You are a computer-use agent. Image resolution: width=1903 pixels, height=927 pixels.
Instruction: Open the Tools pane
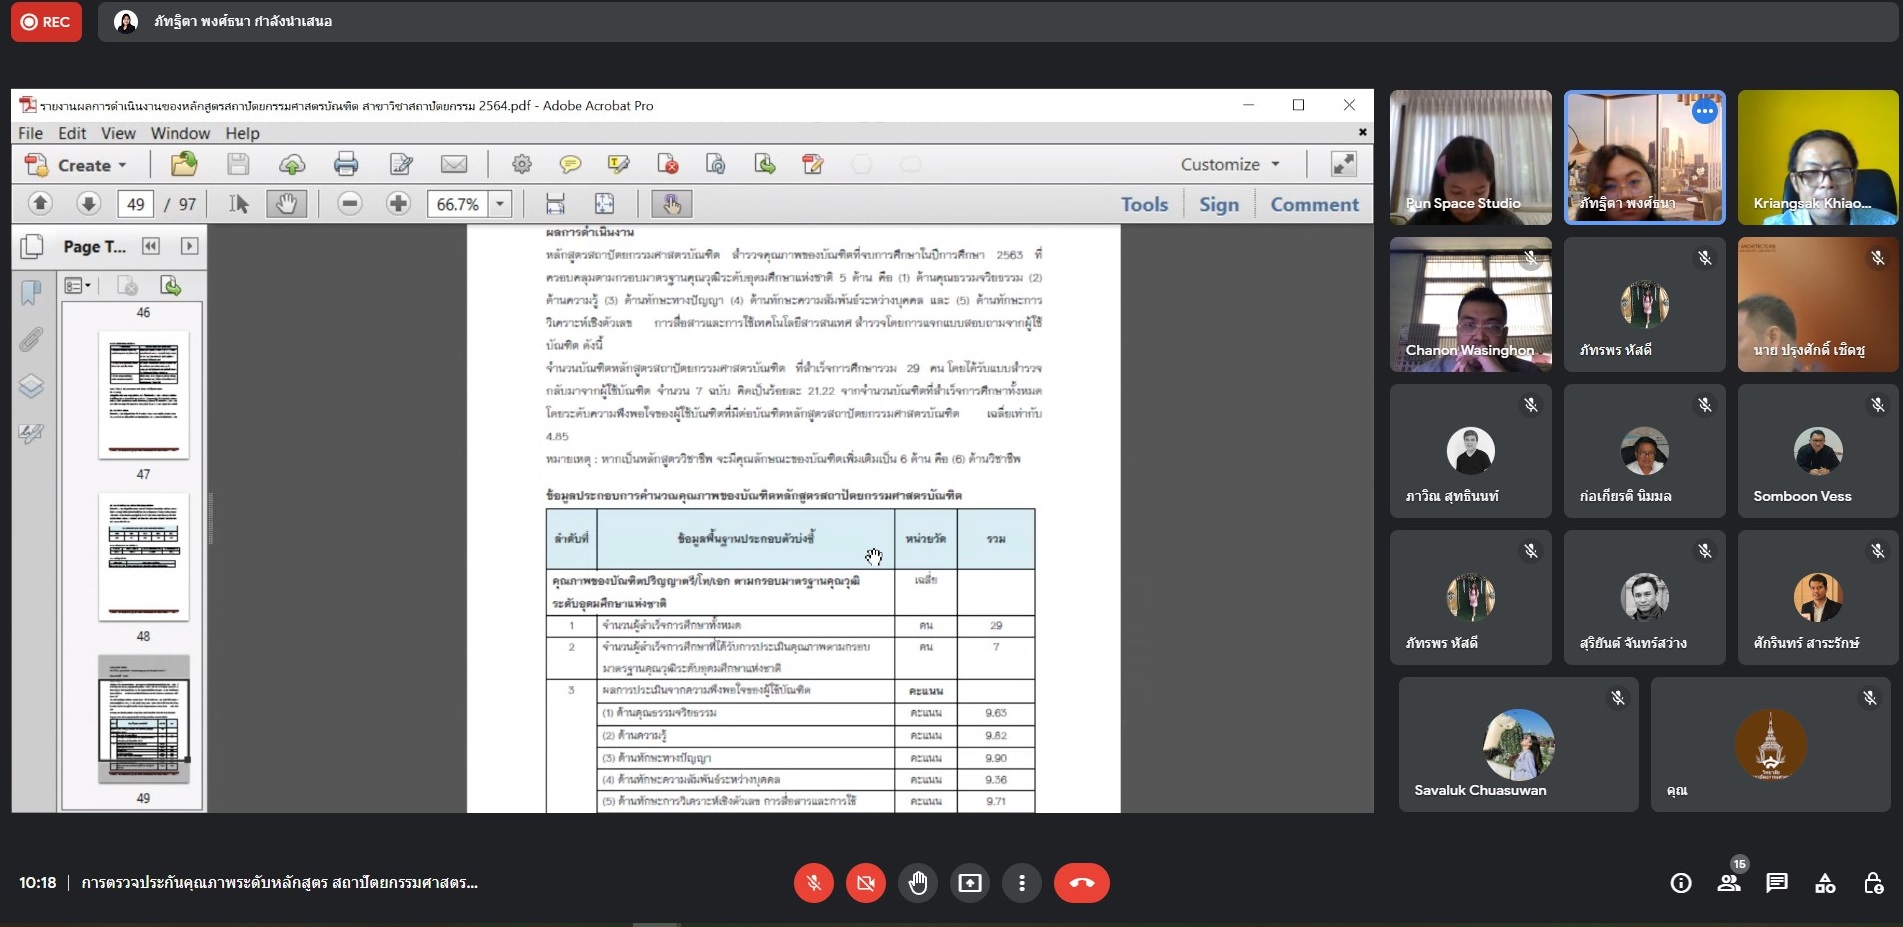pyautogui.click(x=1144, y=204)
